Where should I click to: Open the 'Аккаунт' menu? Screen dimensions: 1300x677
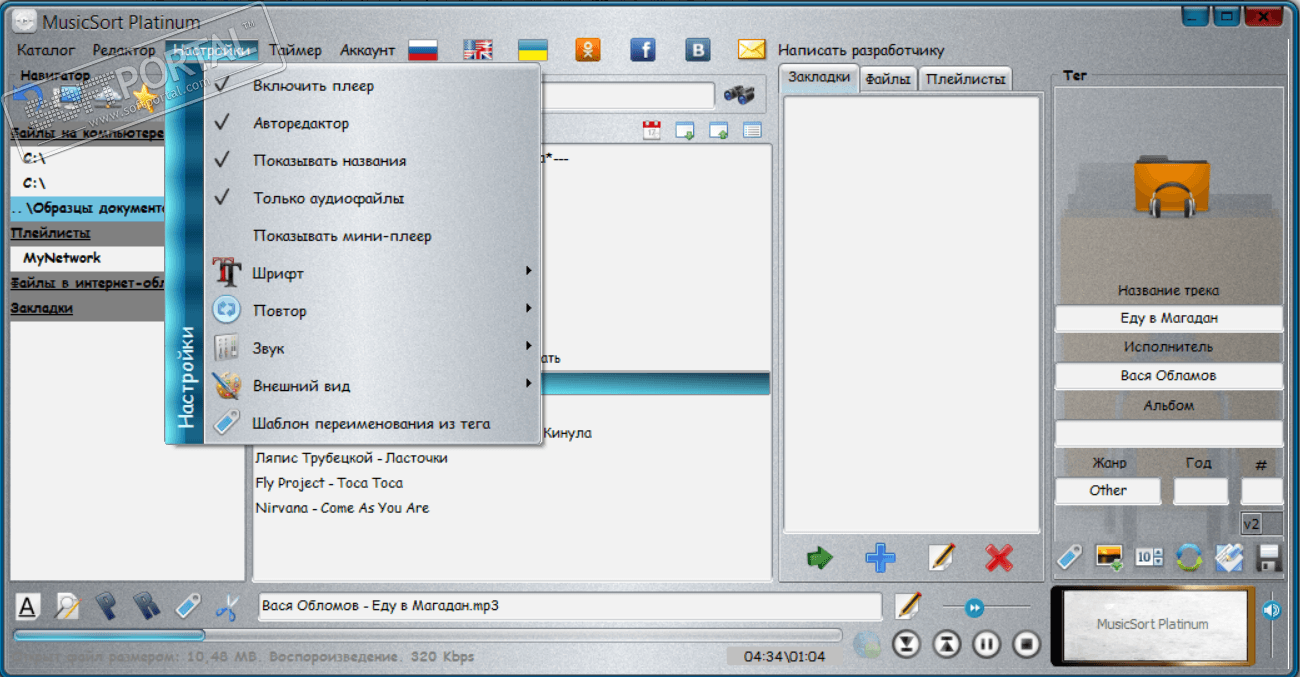click(x=367, y=50)
